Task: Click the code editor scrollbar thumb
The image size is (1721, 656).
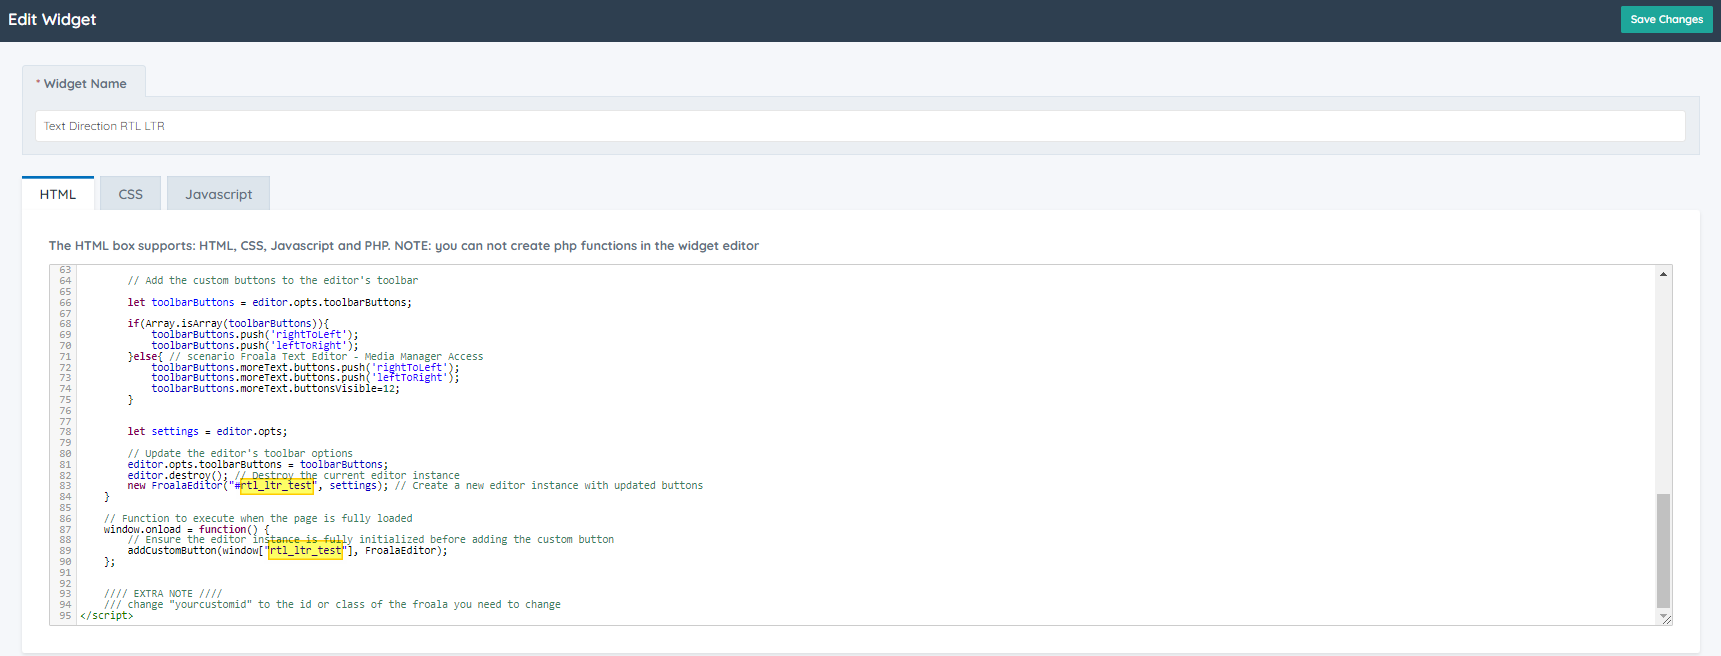Action: 1663,550
